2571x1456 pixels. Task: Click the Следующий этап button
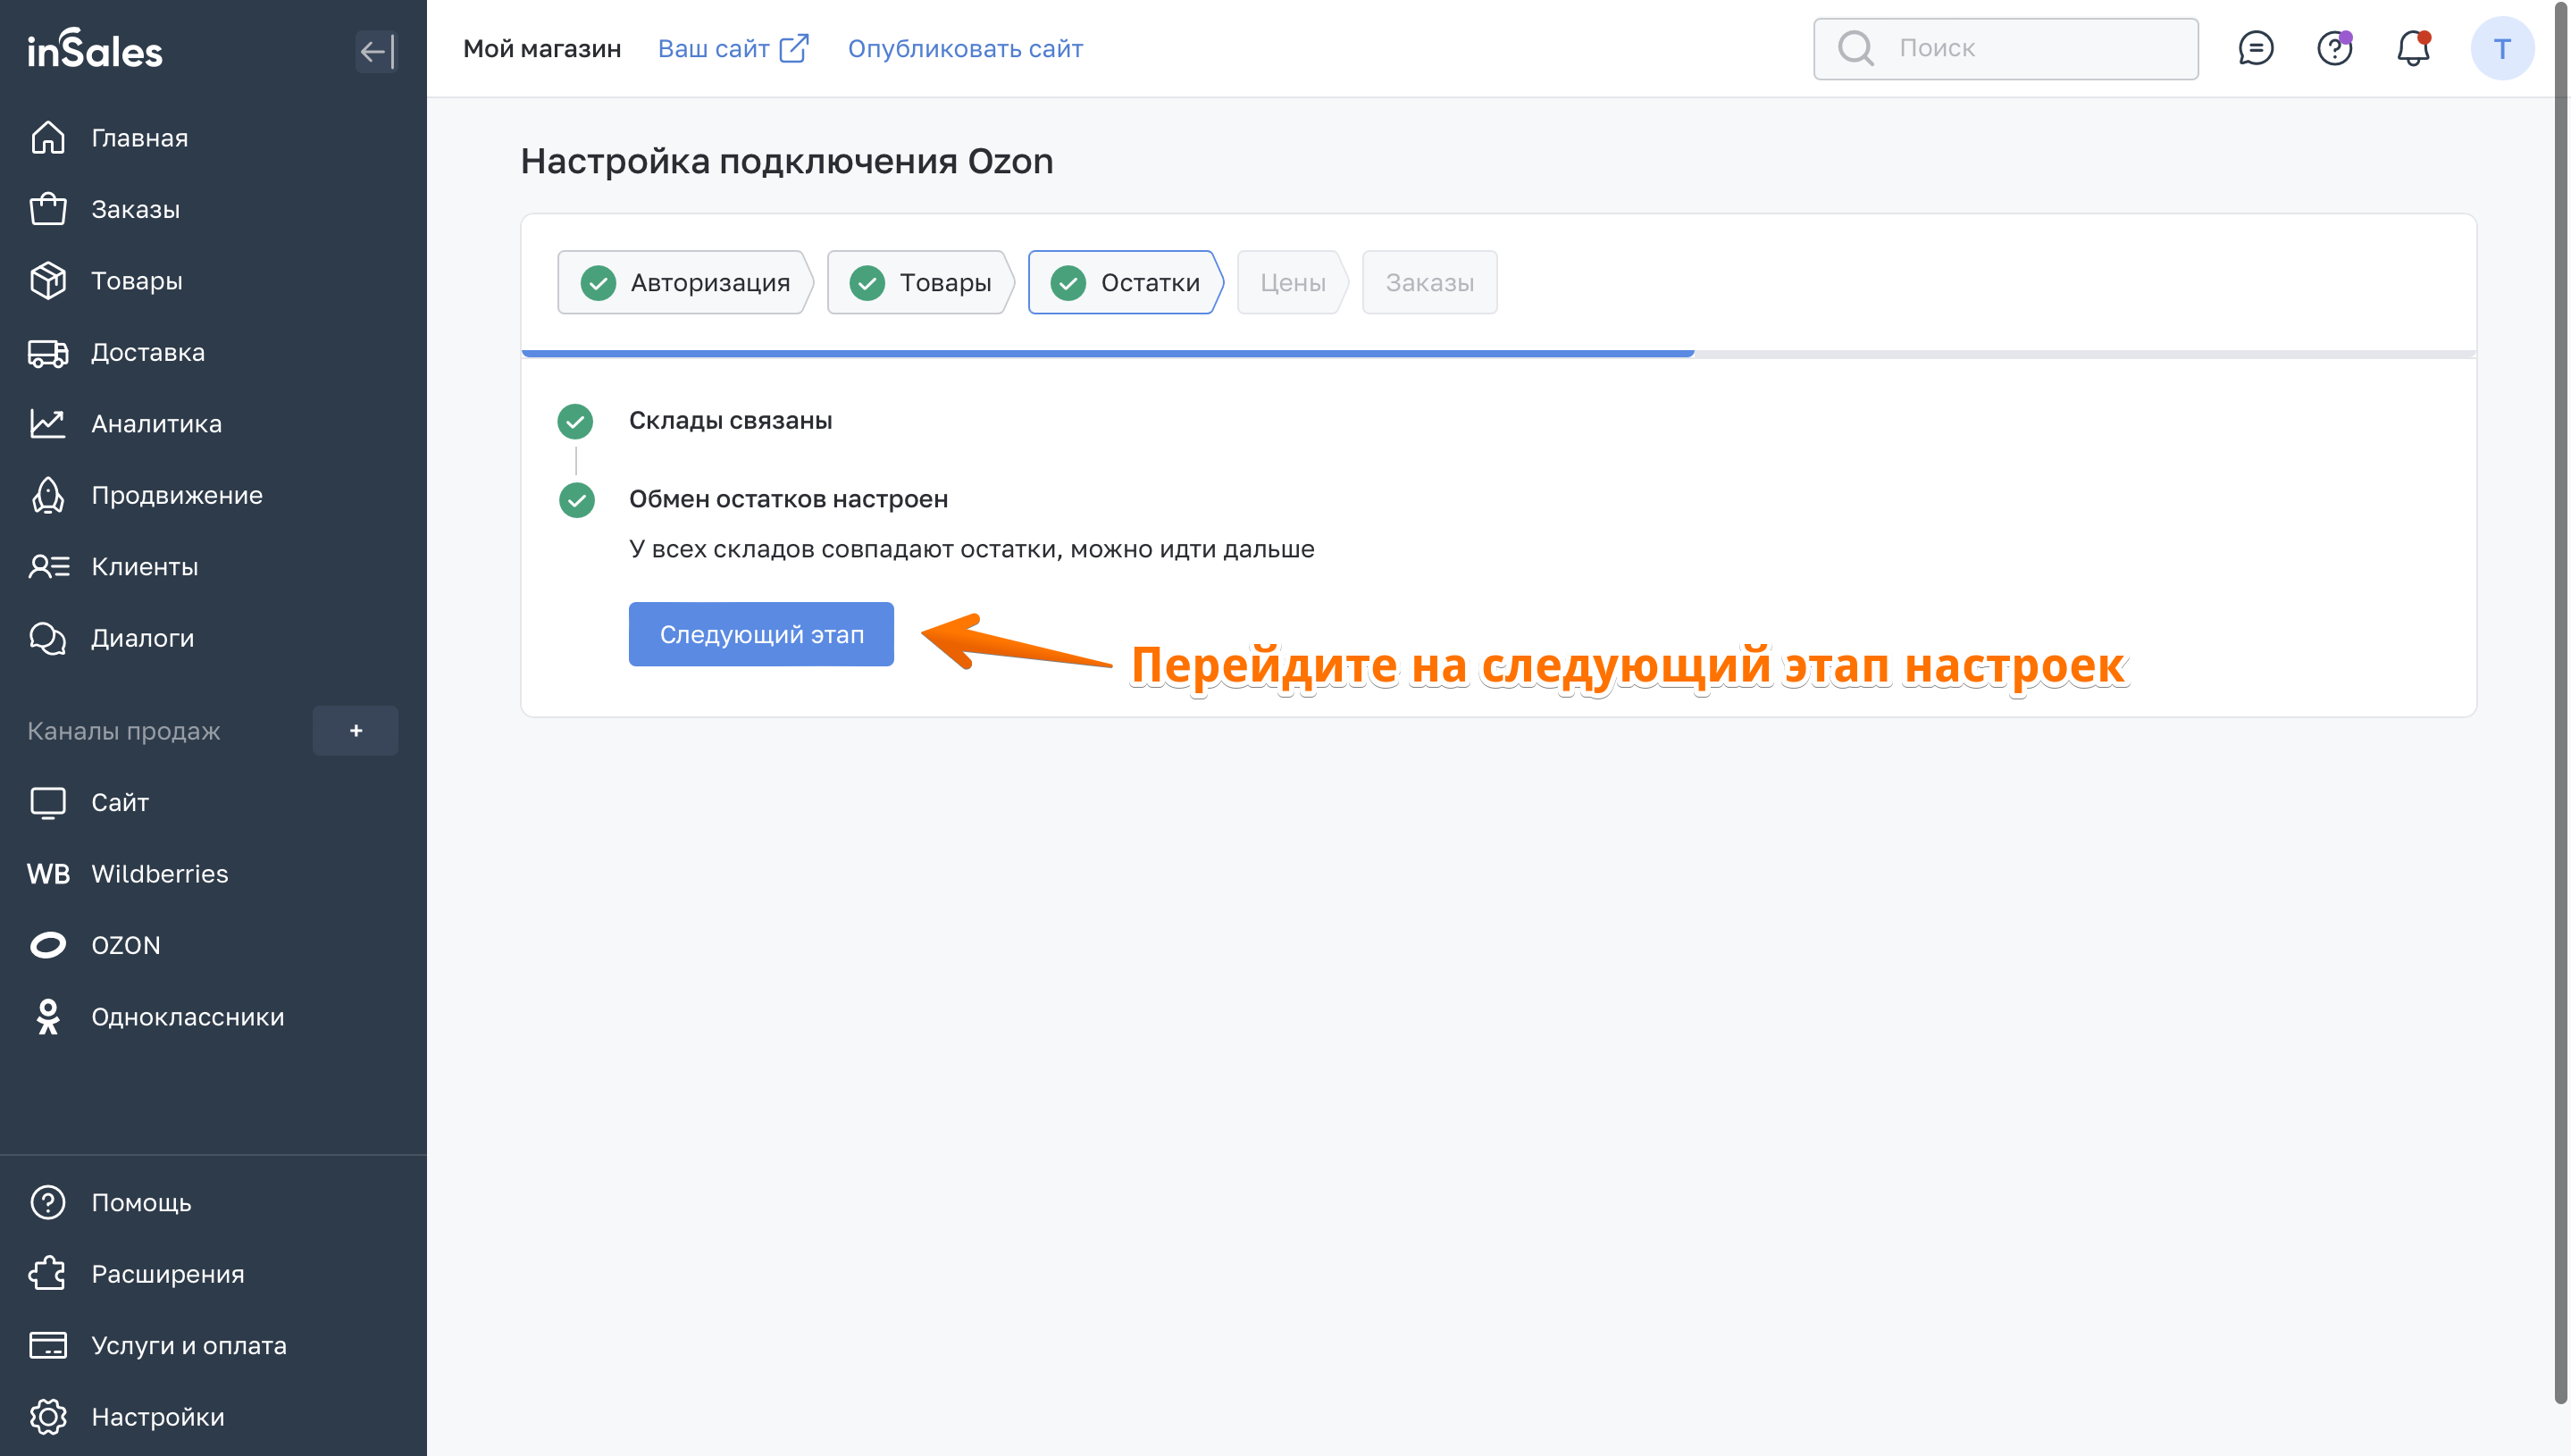click(x=761, y=634)
